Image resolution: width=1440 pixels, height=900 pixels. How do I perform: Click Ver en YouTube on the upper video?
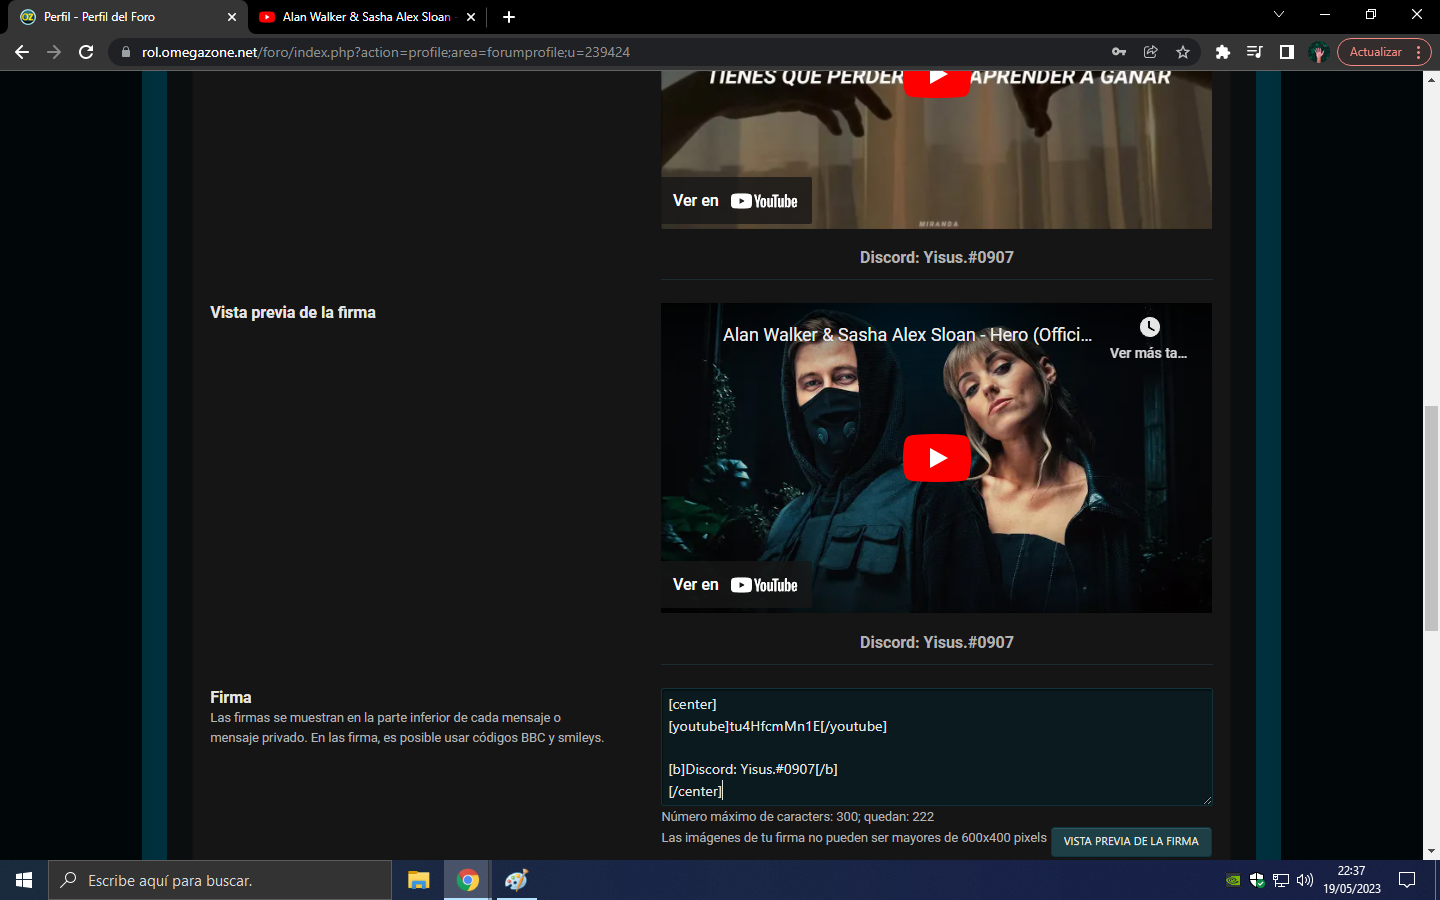point(735,201)
